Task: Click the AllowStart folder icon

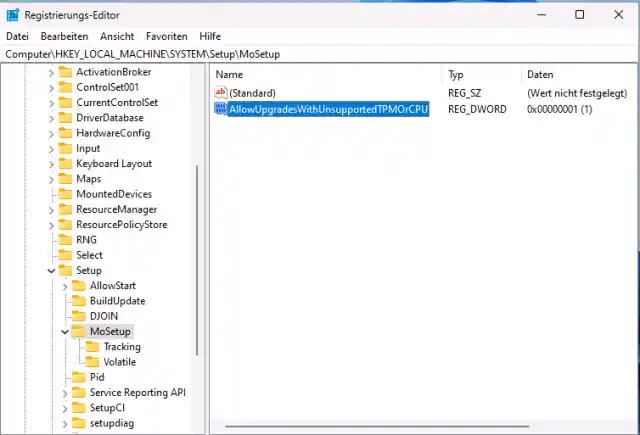Action: pyautogui.click(x=79, y=286)
